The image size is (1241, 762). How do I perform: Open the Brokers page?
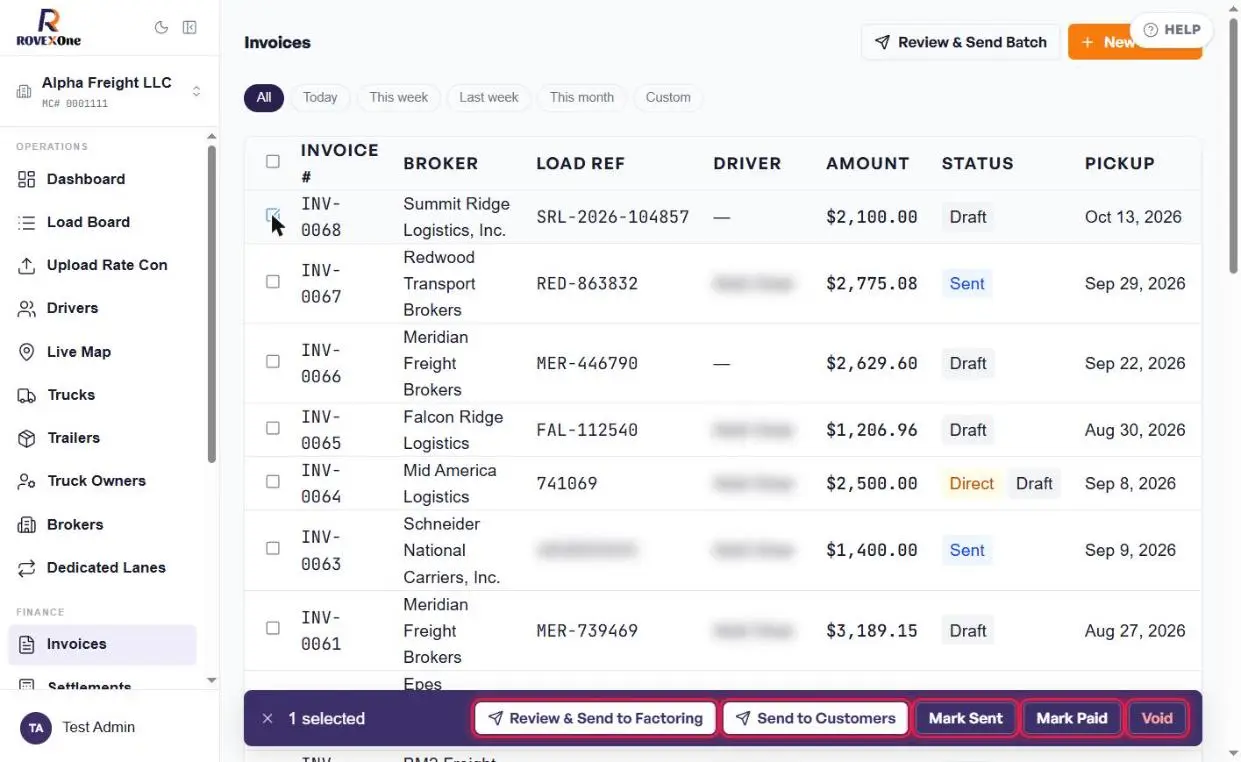[102, 525]
